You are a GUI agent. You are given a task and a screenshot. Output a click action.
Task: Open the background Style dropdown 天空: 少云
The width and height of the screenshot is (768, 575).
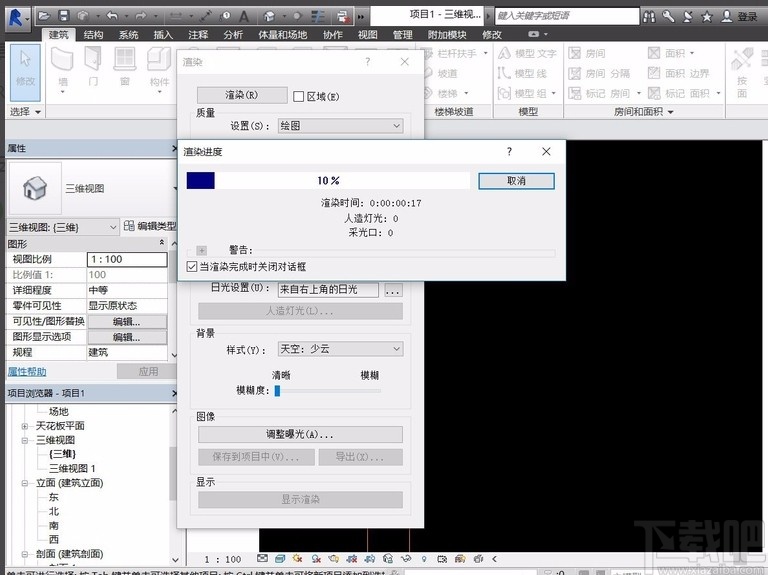tap(340, 349)
